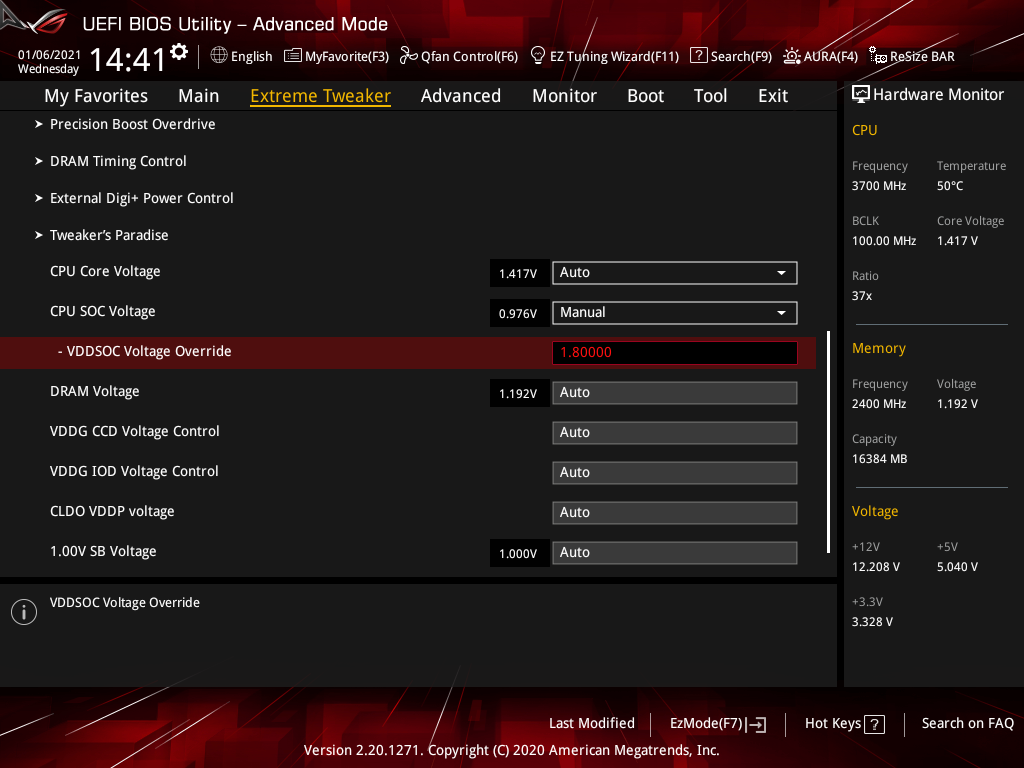Image resolution: width=1024 pixels, height=768 pixels.
Task: Switch to EzMode(F7)
Action: click(x=718, y=724)
